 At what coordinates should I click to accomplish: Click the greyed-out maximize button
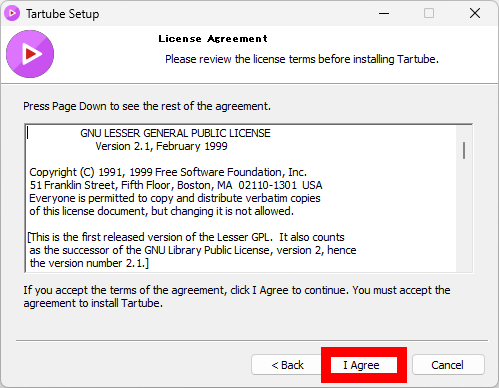coord(429,13)
